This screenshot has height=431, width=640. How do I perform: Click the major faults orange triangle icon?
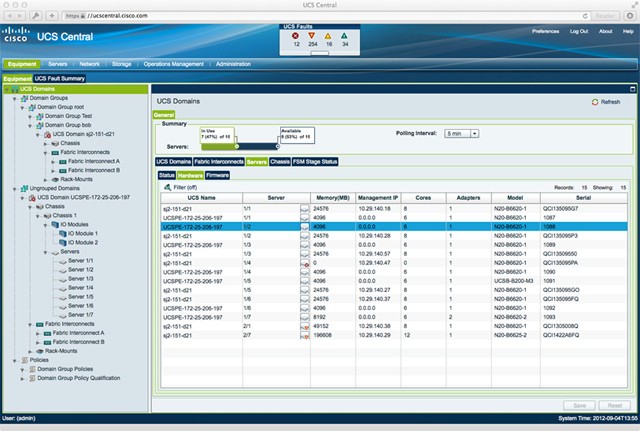[312, 34]
